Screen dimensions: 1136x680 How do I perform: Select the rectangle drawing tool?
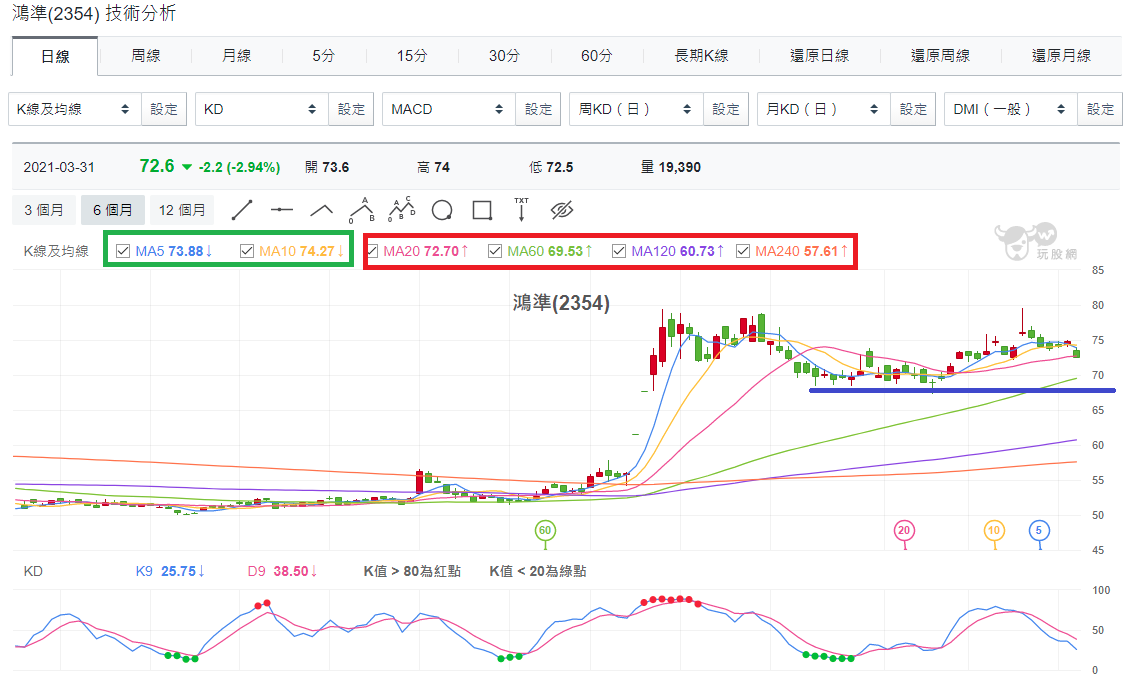(x=482, y=211)
